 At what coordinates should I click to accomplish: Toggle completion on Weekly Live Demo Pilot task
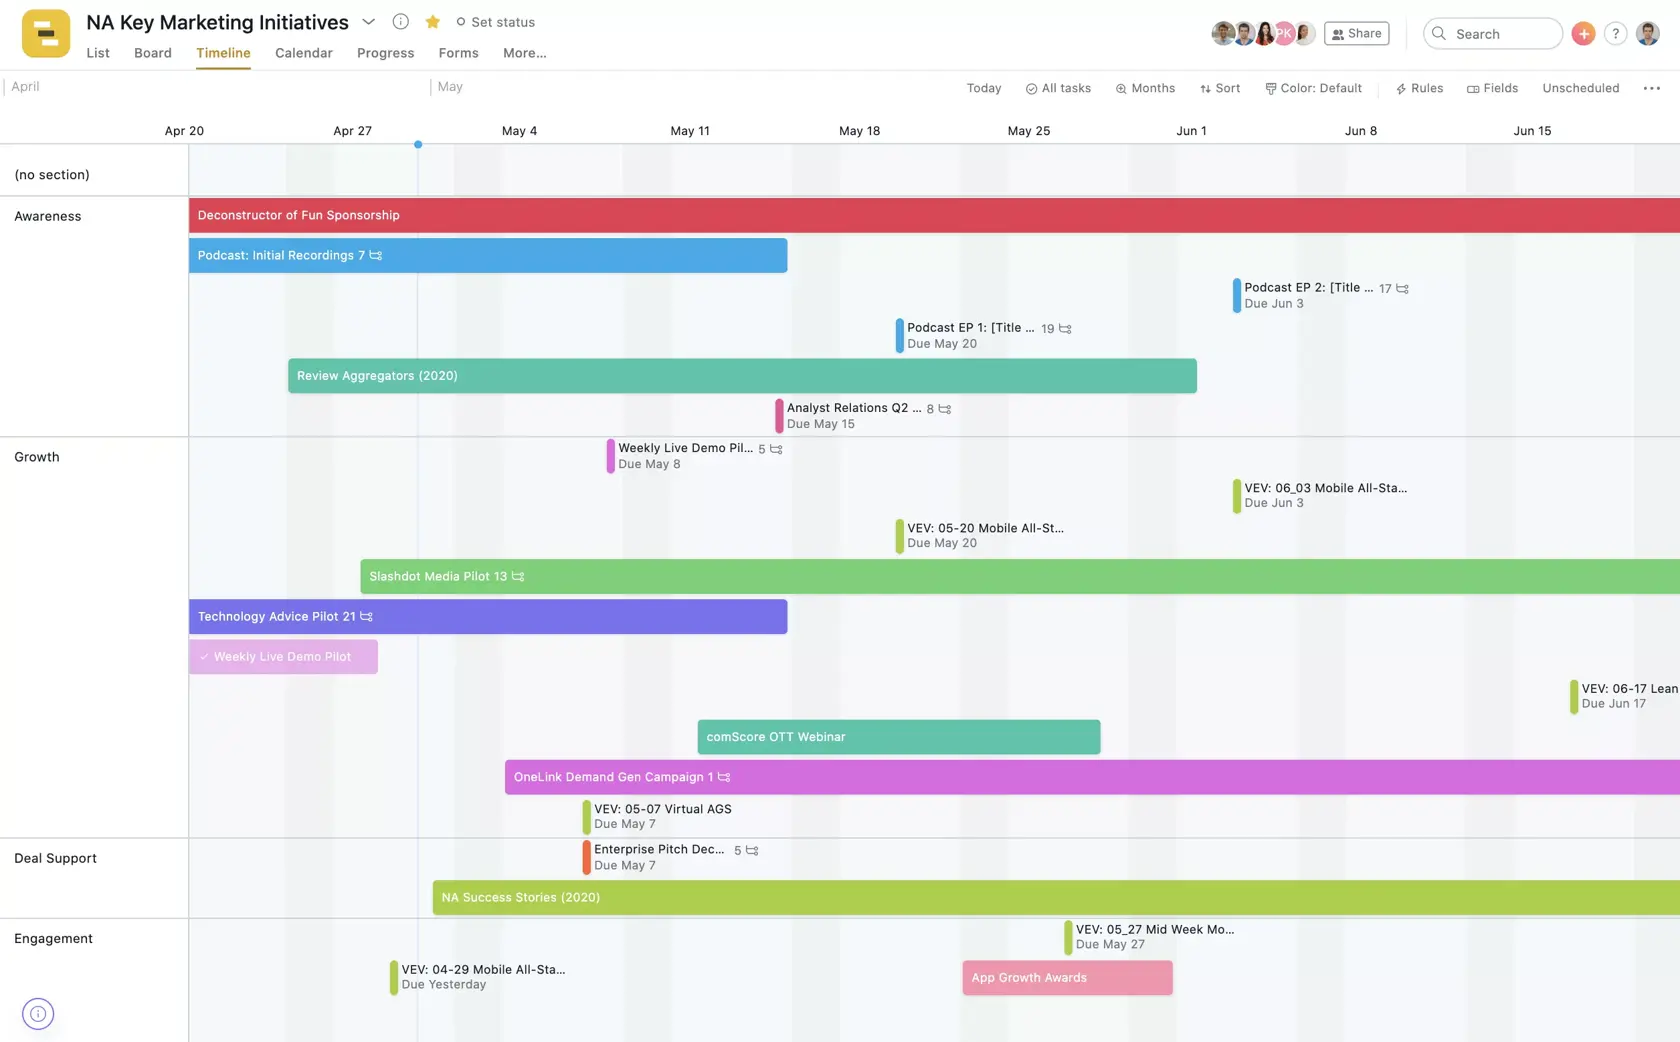[205, 656]
